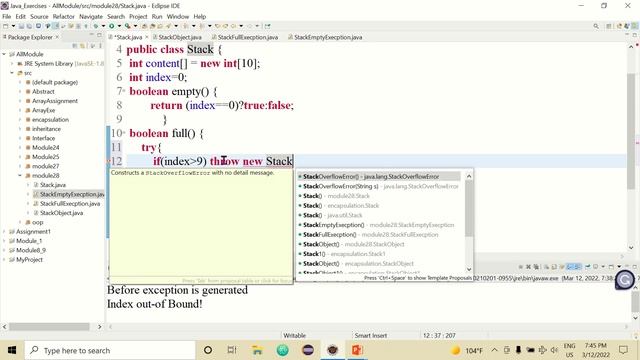Click the Display Selected Console icon
This screenshot has height=360, width=640.
click(596, 267)
